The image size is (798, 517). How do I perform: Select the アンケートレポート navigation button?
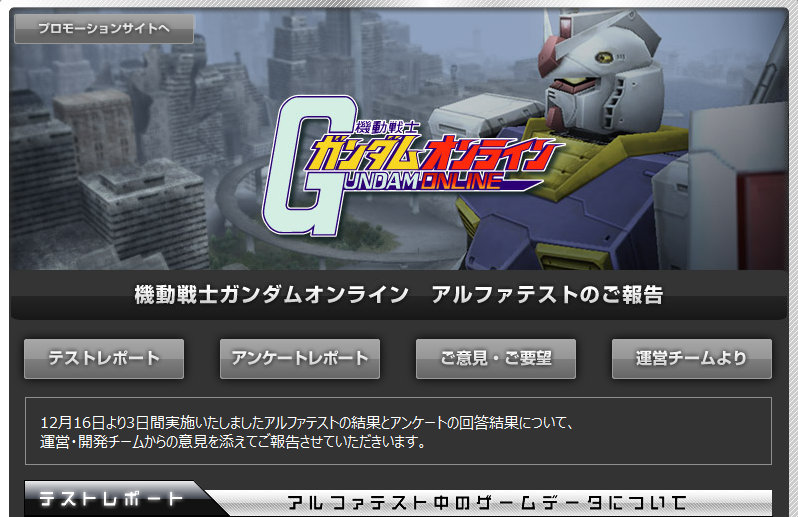(x=299, y=358)
